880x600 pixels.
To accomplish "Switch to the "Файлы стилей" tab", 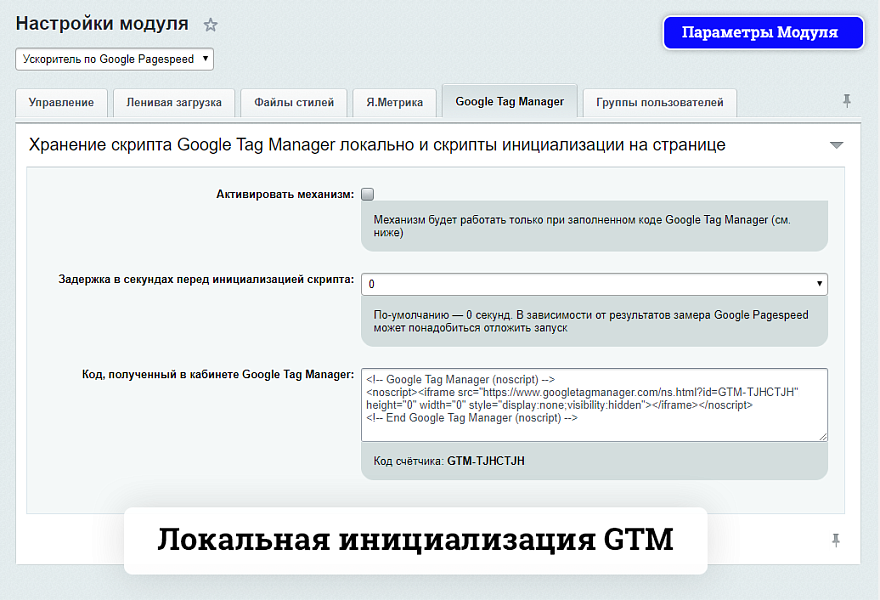I will 297,102.
